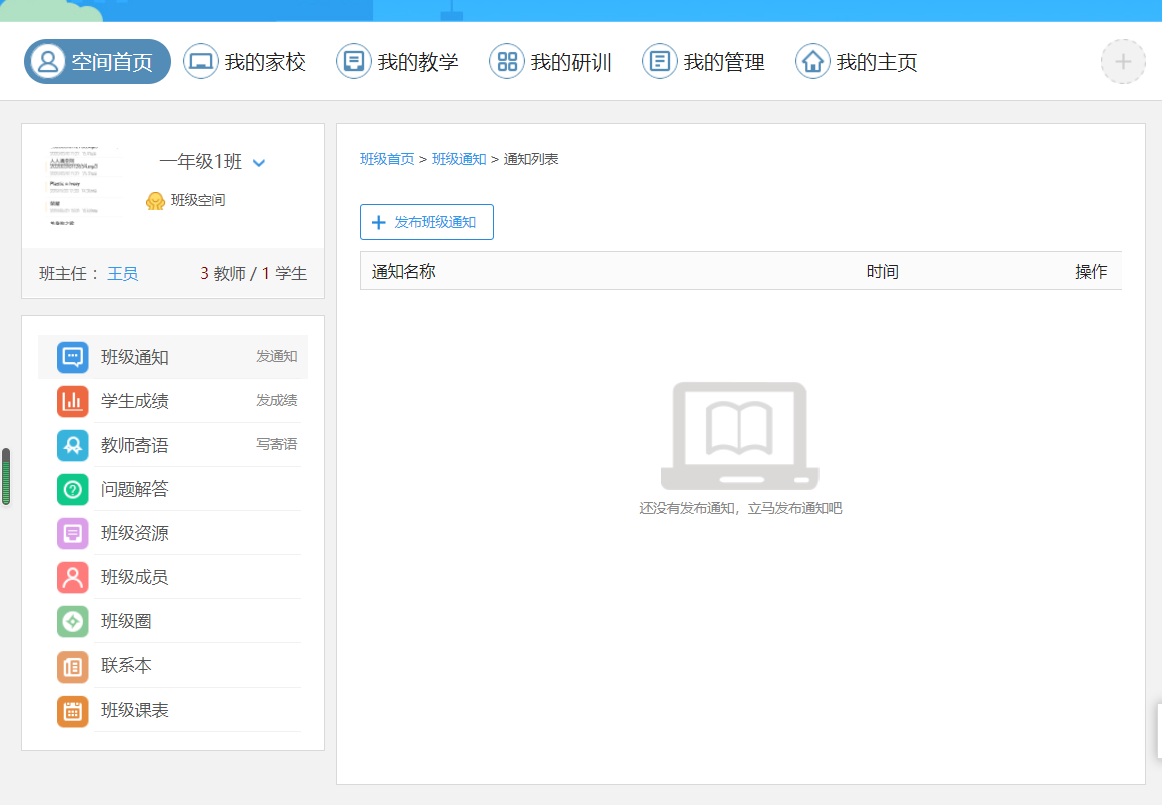Click the 联系本 notebook icon
Viewport: 1162px width, 805px height.
click(73, 666)
